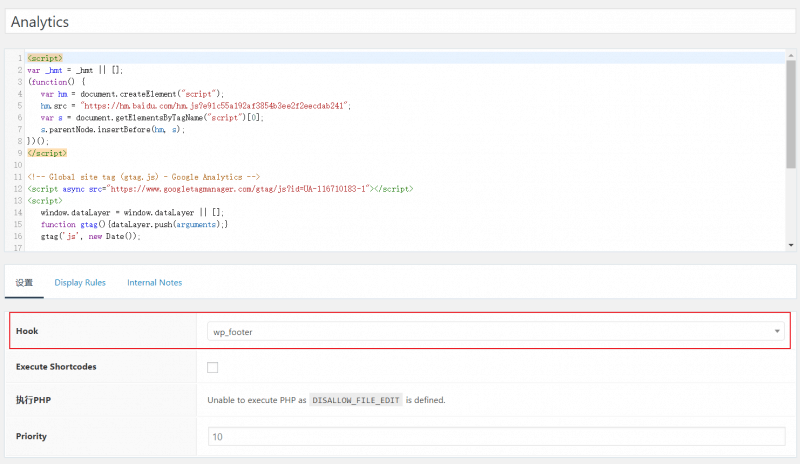Image resolution: width=800 pixels, height=464 pixels.
Task: Click line number 14 in the gutter
Action: [17, 213]
